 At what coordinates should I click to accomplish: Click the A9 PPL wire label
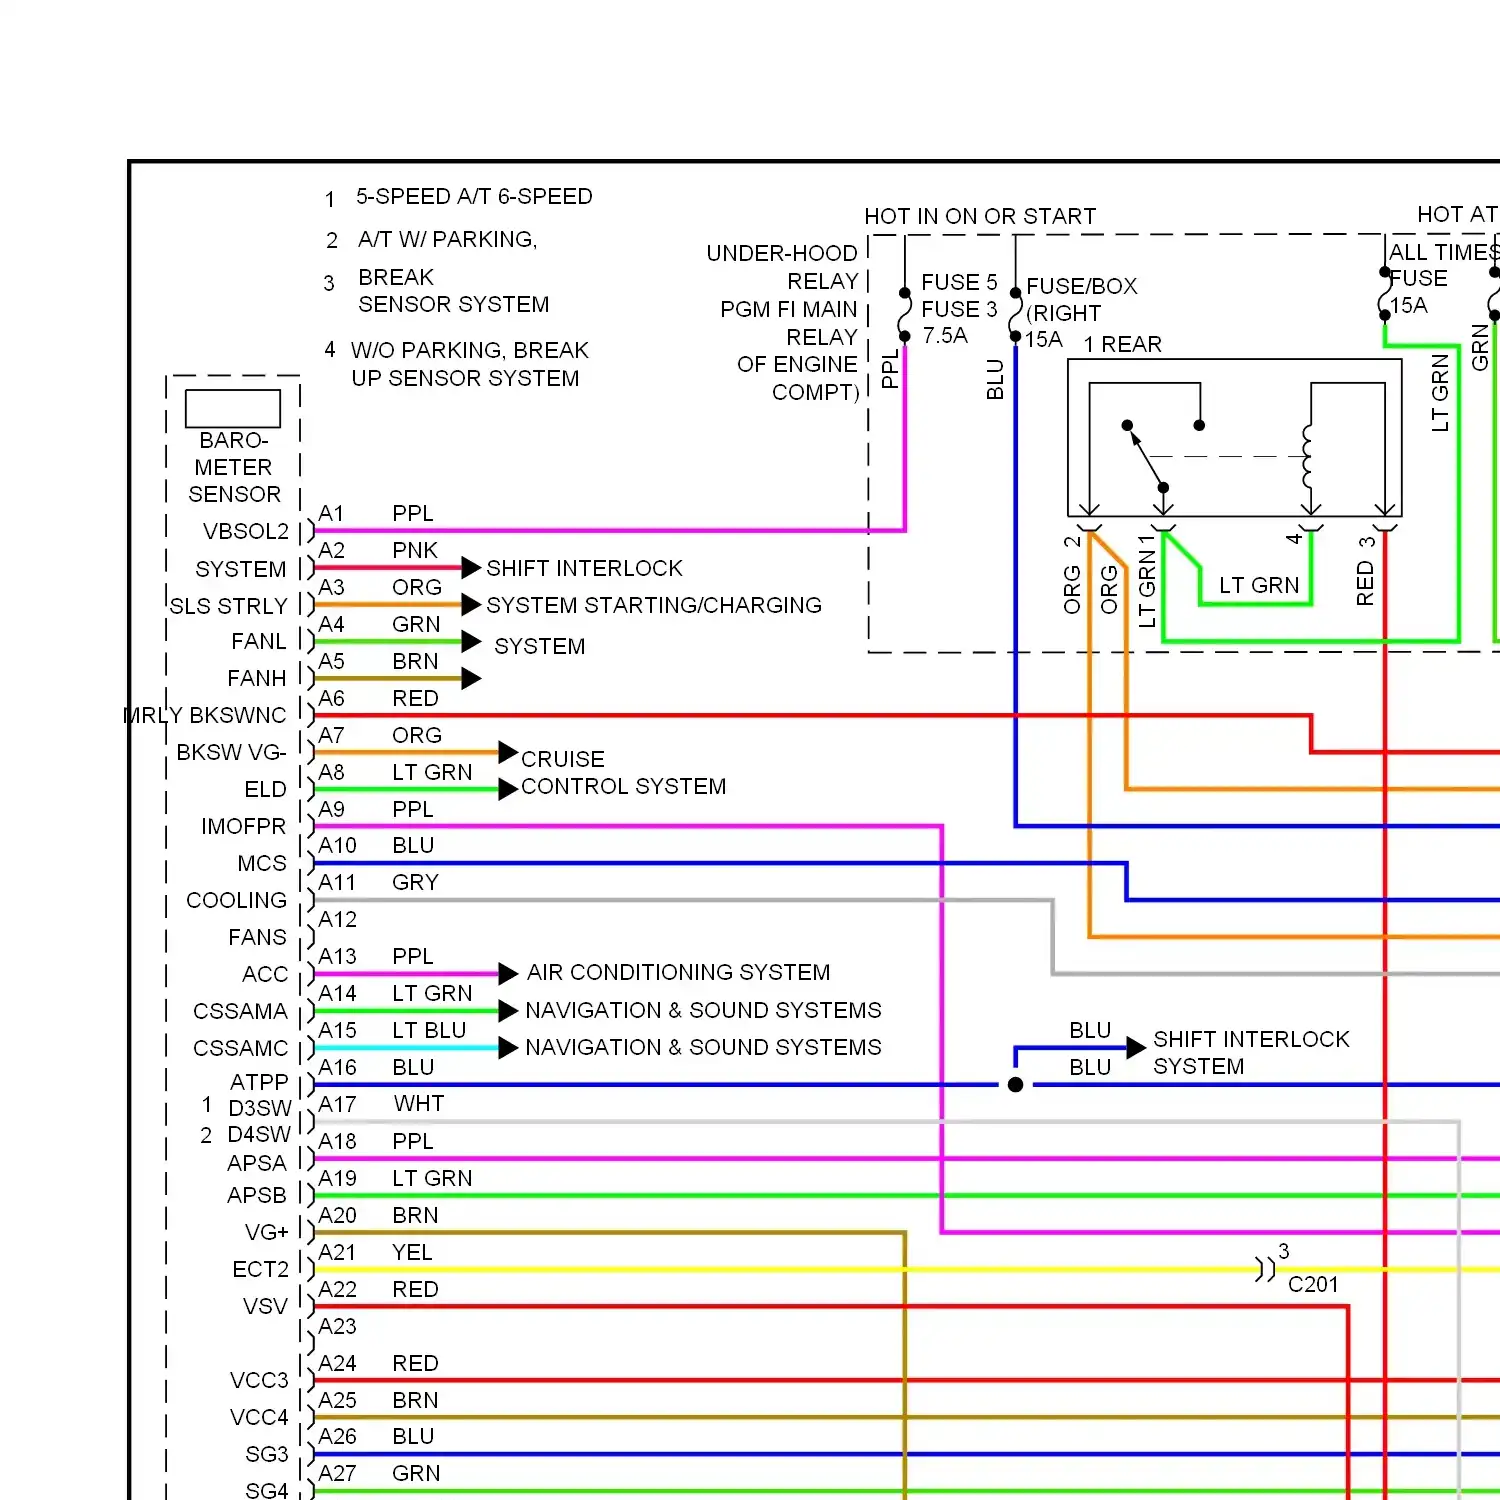pos(413,810)
